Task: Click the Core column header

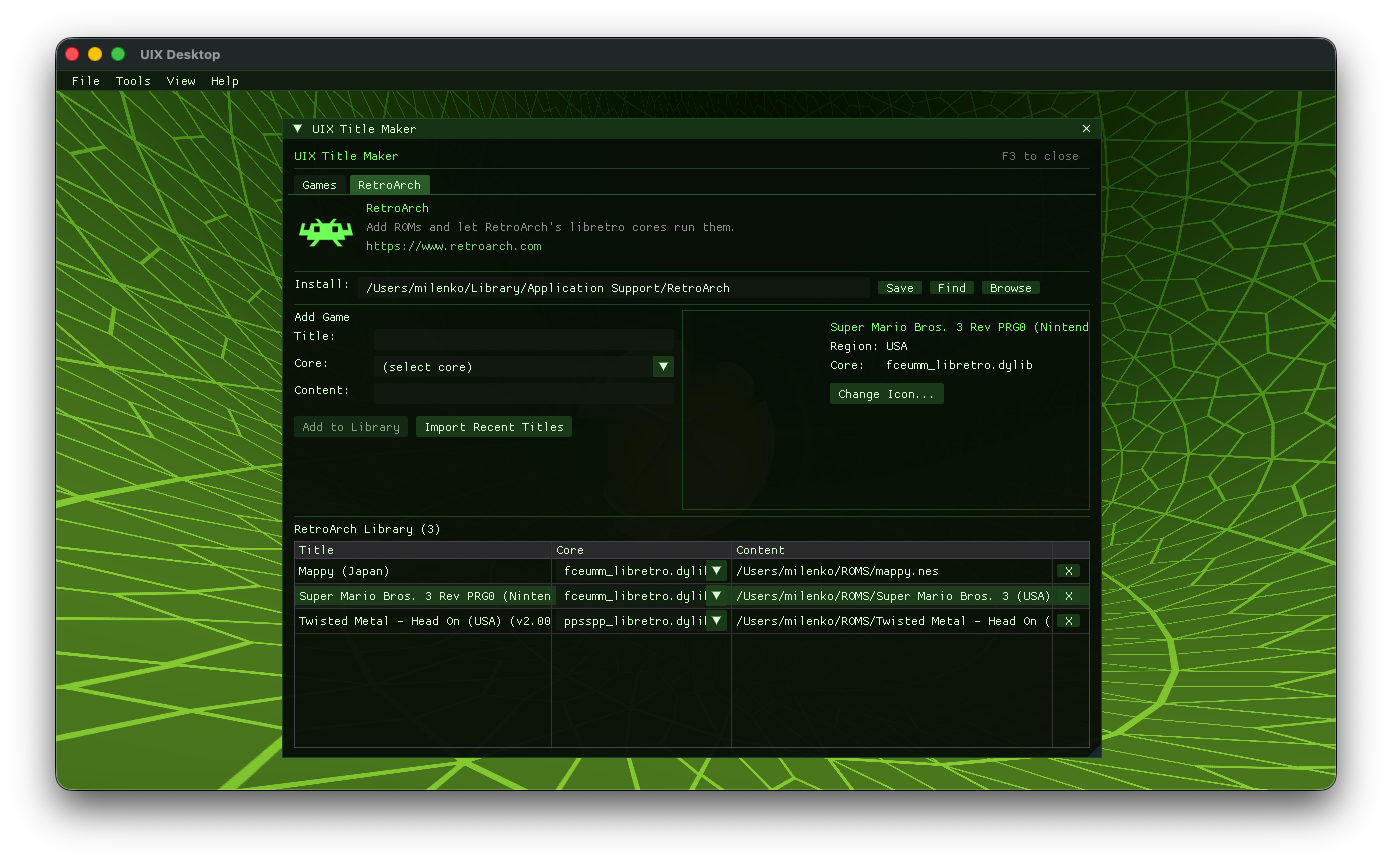Action: point(641,550)
